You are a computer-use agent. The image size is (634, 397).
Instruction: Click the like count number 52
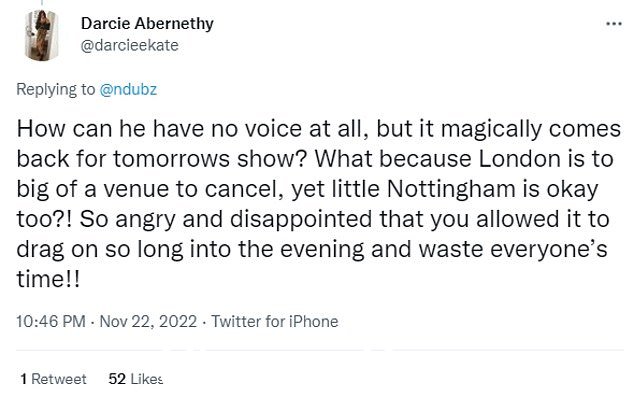pyautogui.click(x=117, y=379)
